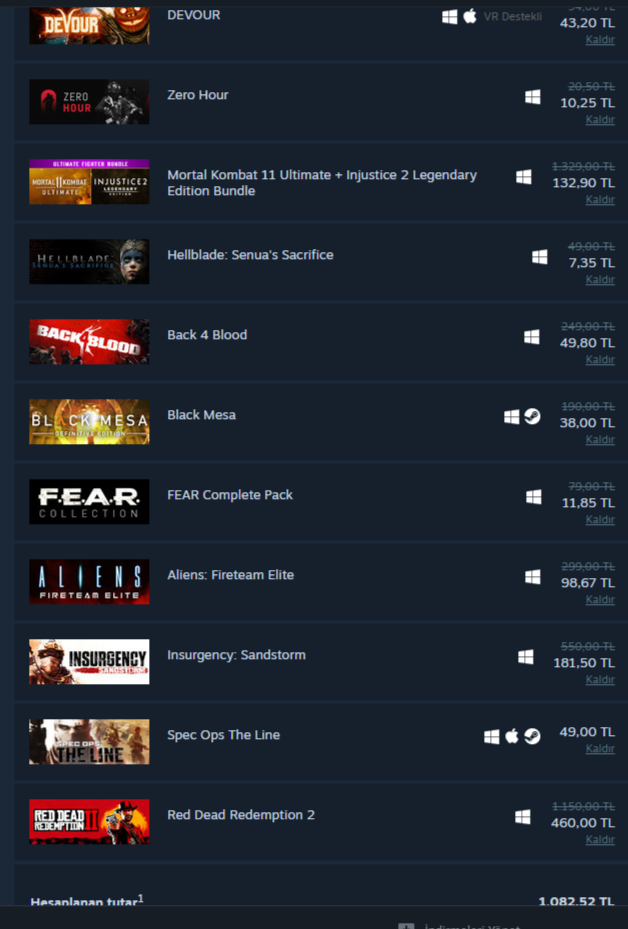Click the Spec Ops The Line thumbnail
The image size is (628, 929).
(89, 742)
